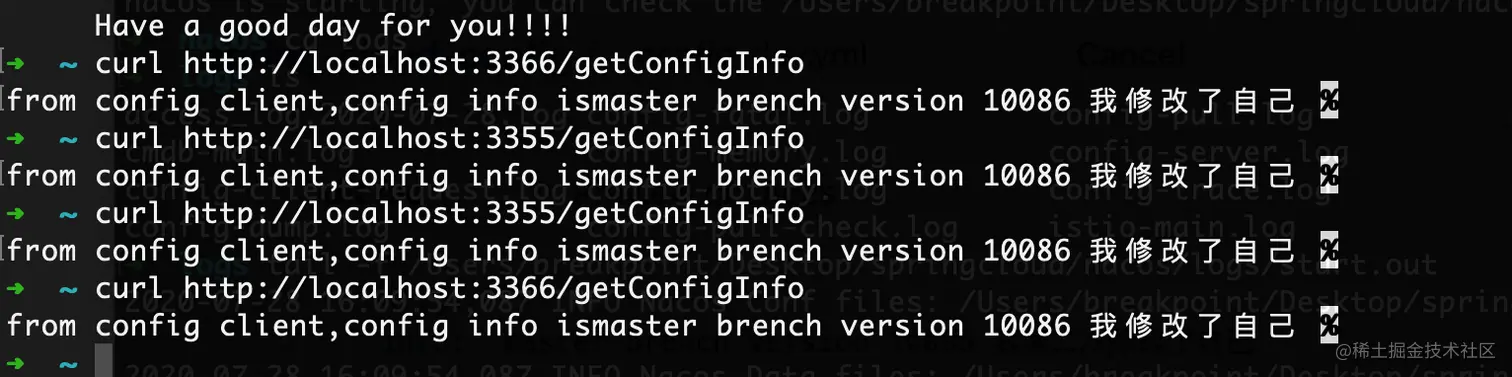Open the first localhost:3366/getConfigInfo URL
The image size is (1512, 377).
point(494,64)
